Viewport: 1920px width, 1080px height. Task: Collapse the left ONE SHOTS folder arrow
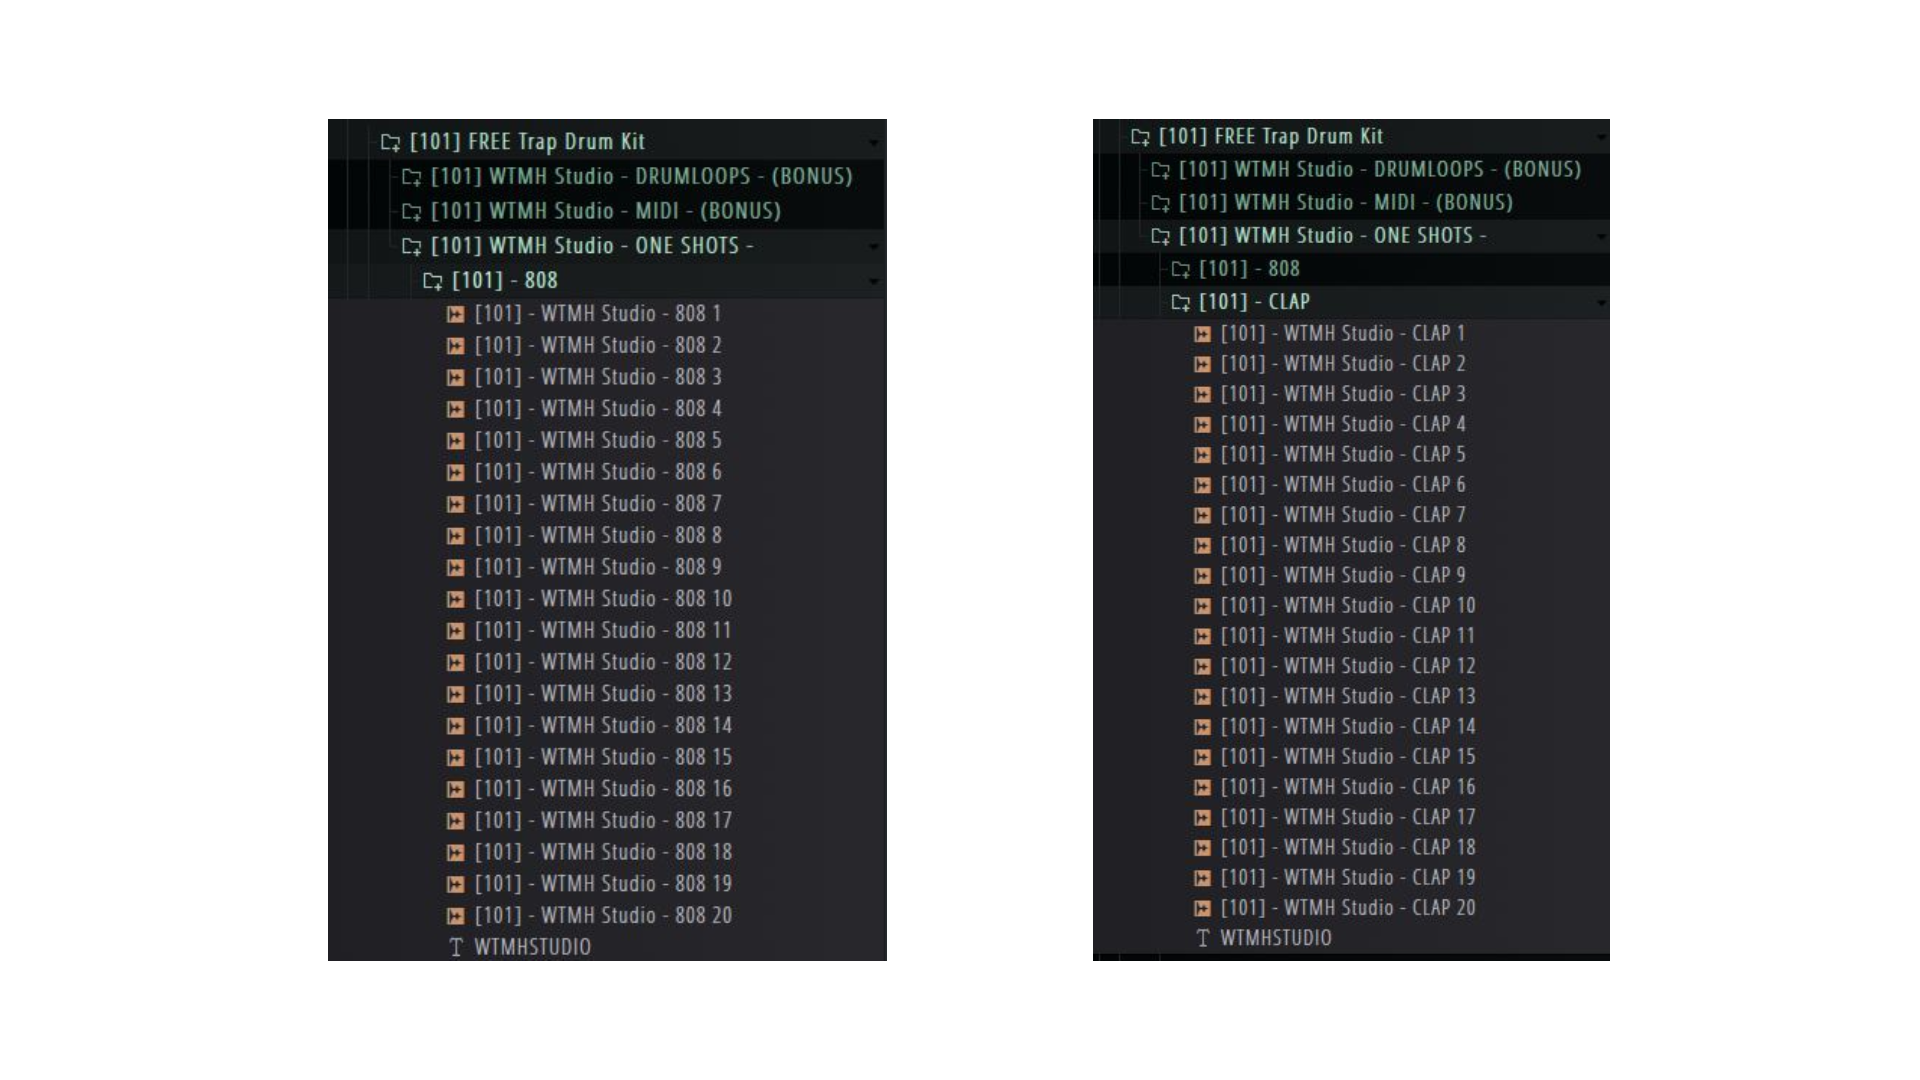coord(874,247)
